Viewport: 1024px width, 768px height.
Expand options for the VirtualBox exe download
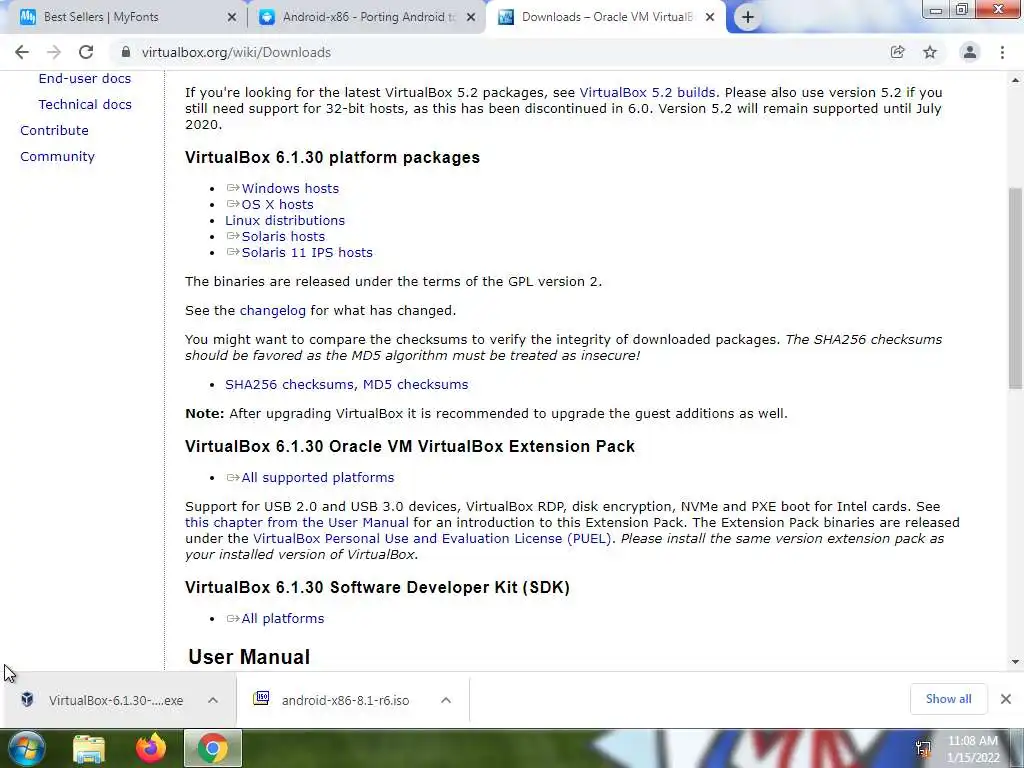(x=213, y=700)
